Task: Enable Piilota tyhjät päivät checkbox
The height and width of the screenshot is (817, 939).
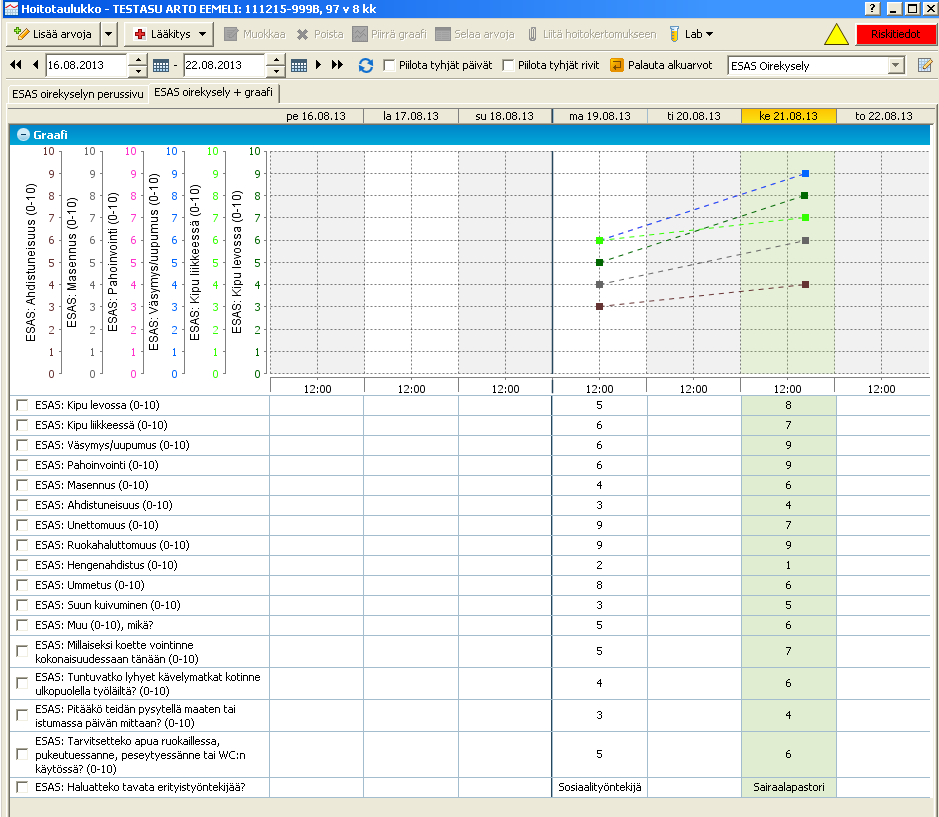Action: [x=389, y=65]
